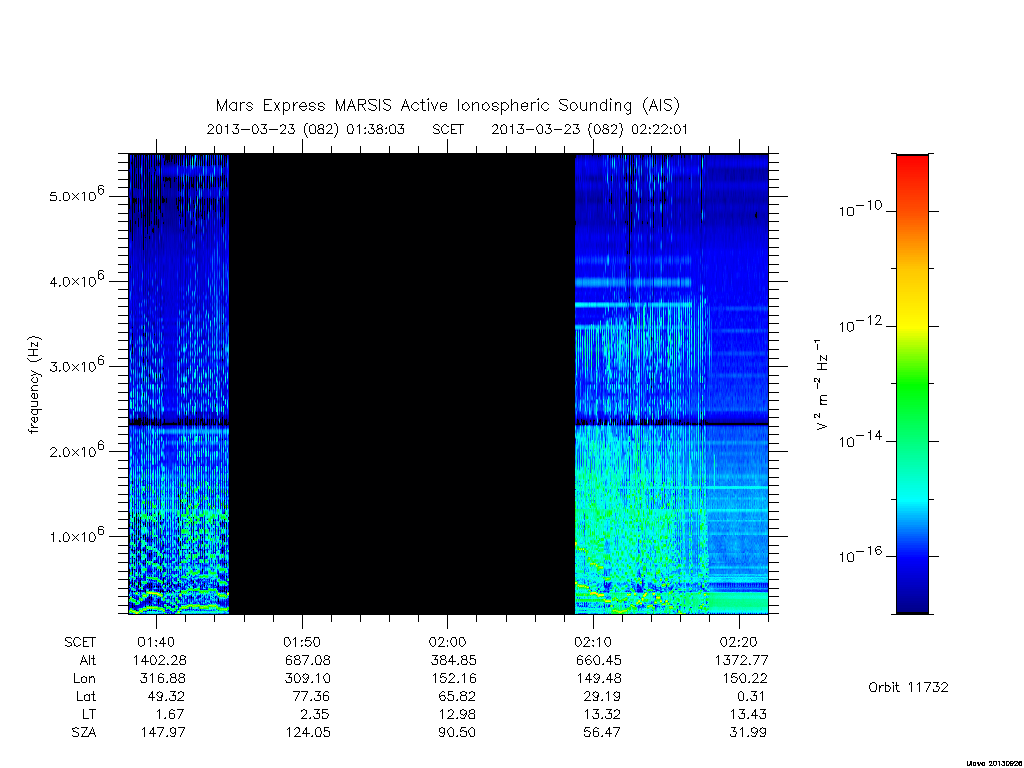1024x768 pixels.
Task: Click the end timestamp 02:22:01 in the subtitle
Action: [660, 129]
